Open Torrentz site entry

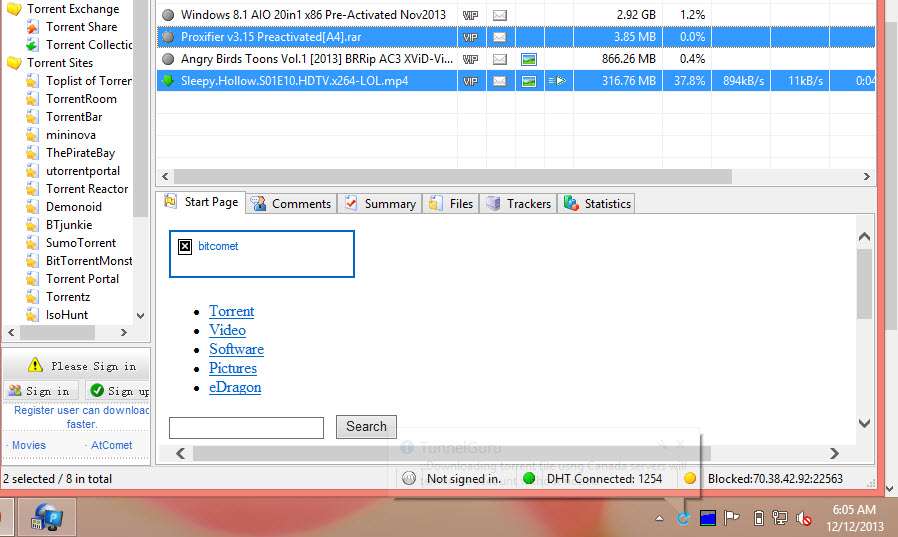pyautogui.click(x=68, y=297)
